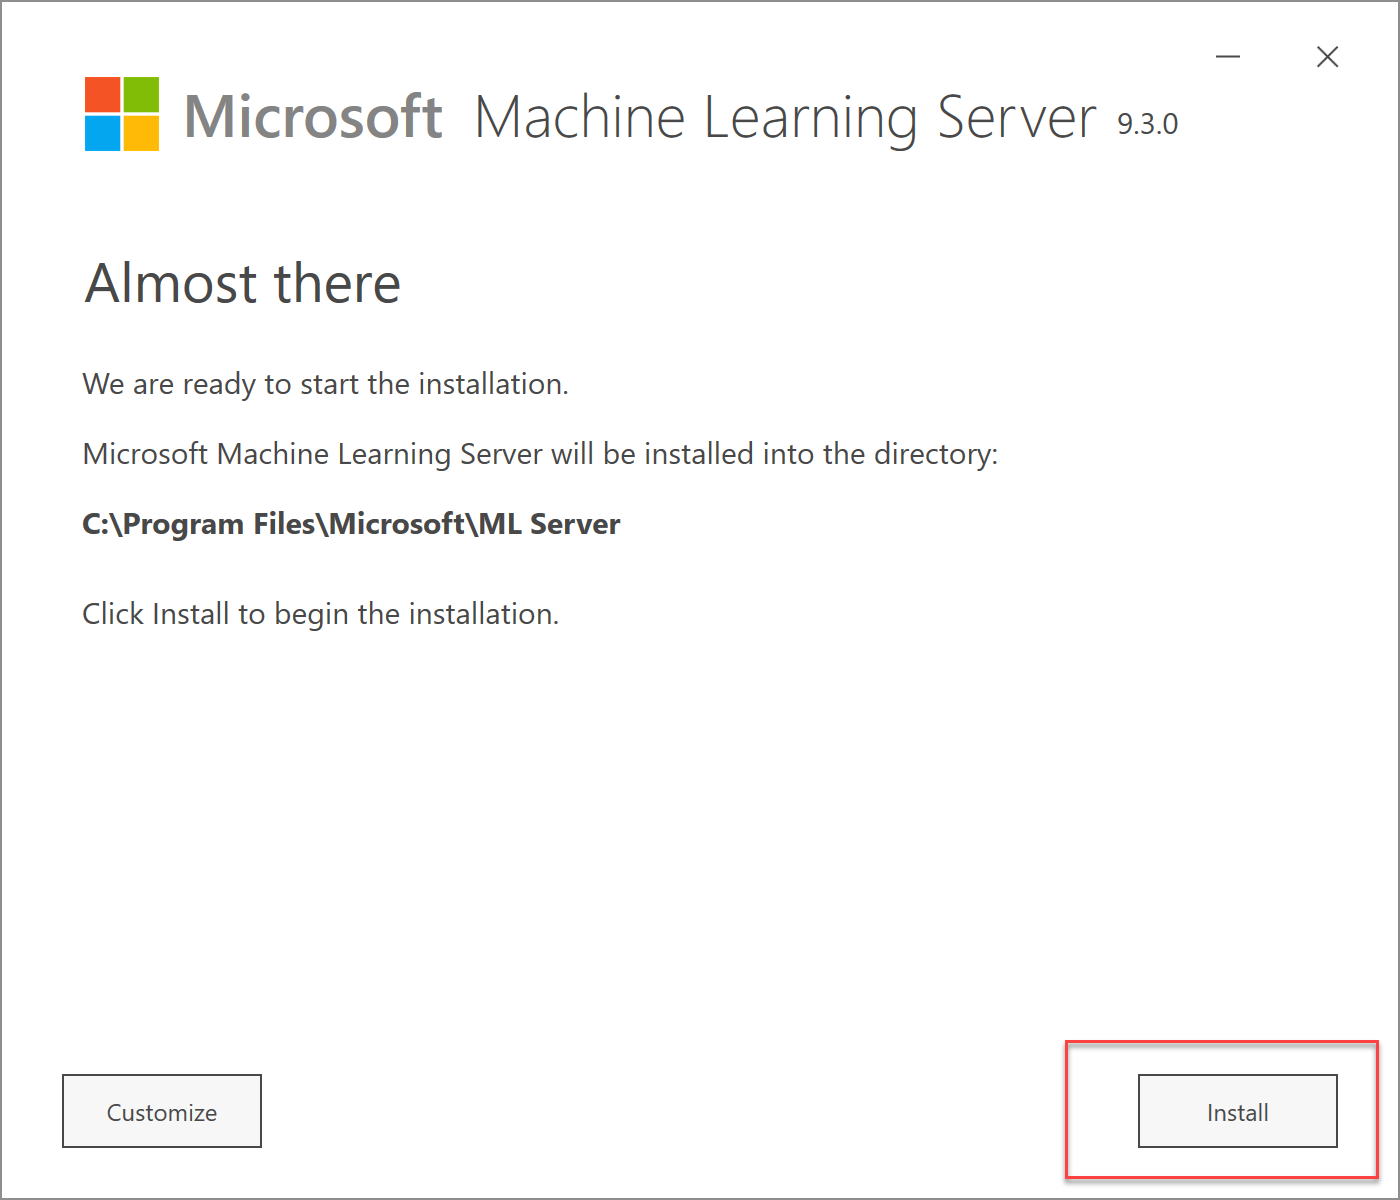
Task: Click the word "Learning" in the header title
Action: coord(810,117)
